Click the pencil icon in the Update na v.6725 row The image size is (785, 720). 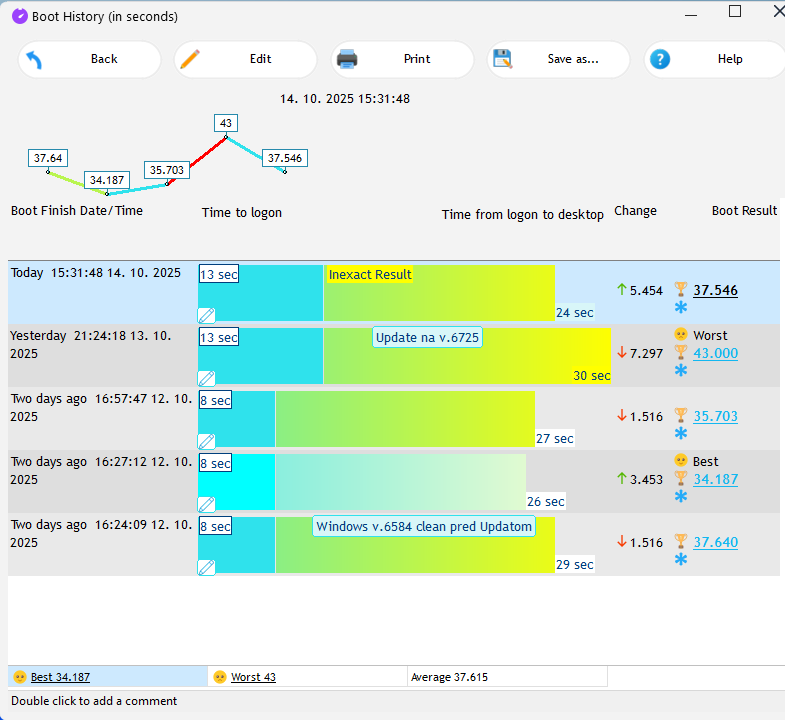point(206,377)
